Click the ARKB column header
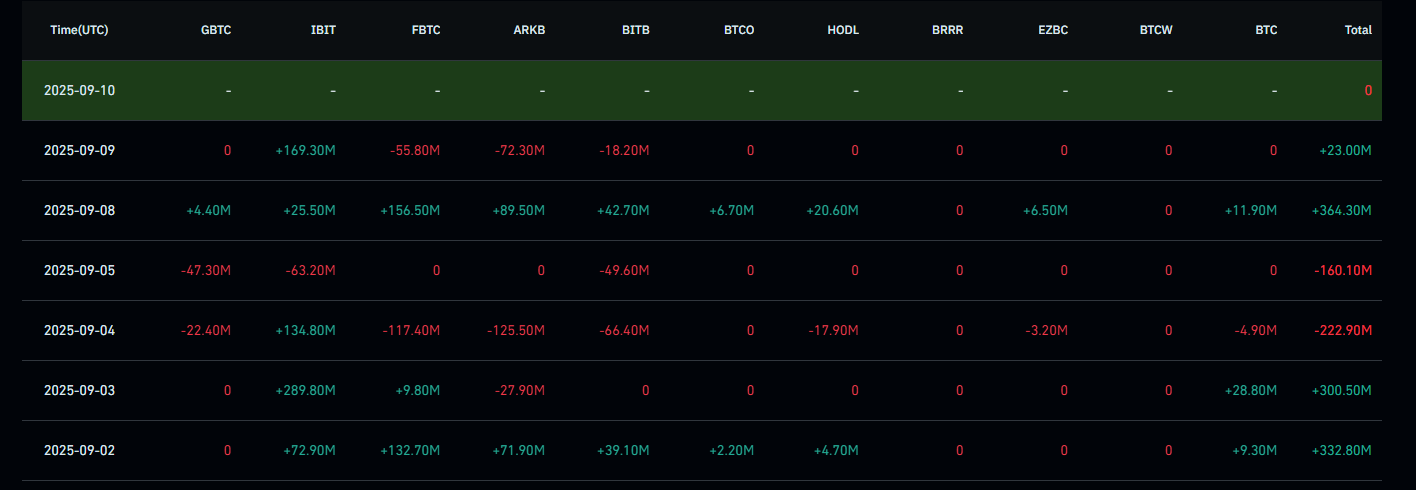This screenshot has width=1416, height=490. tap(528, 30)
